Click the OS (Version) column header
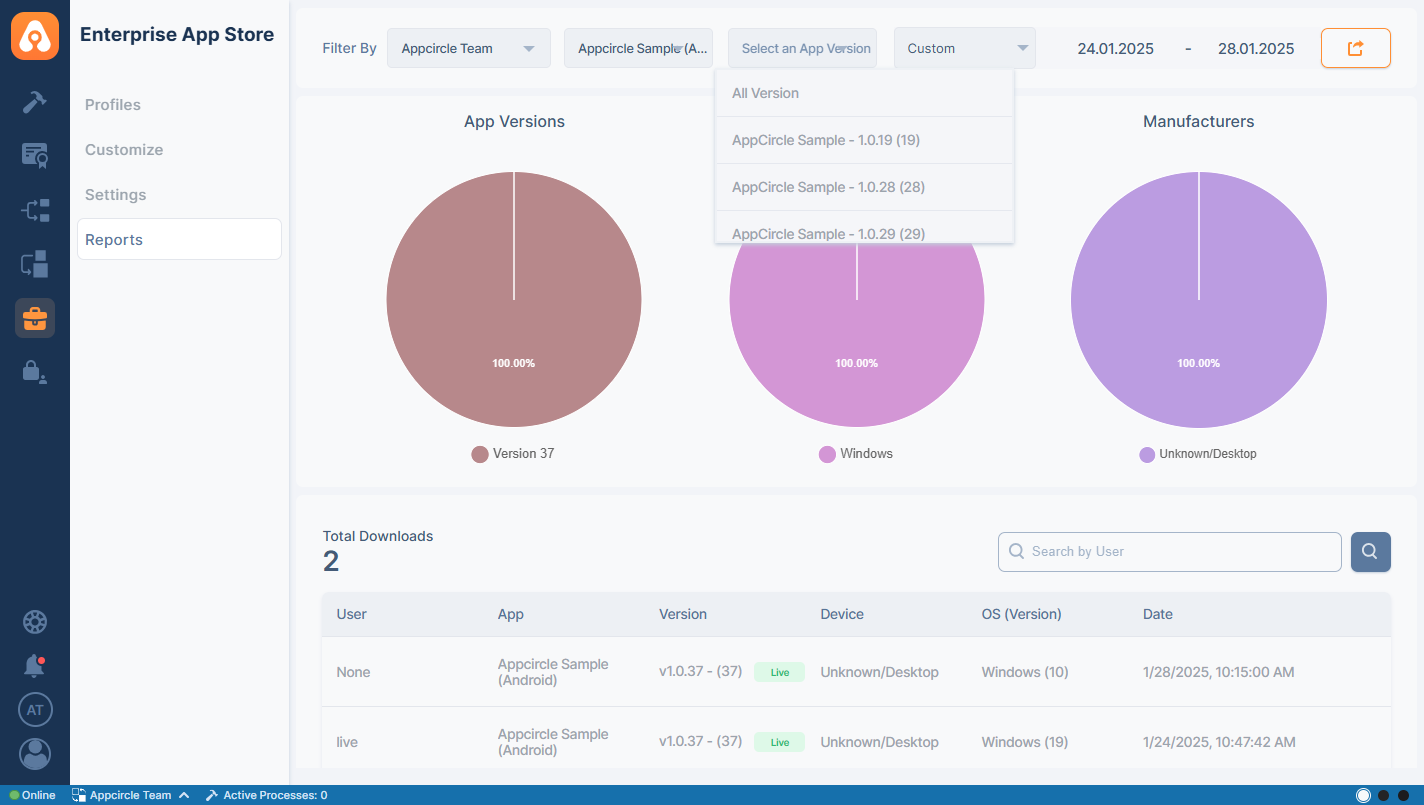The width and height of the screenshot is (1424, 805). coord(1022,614)
